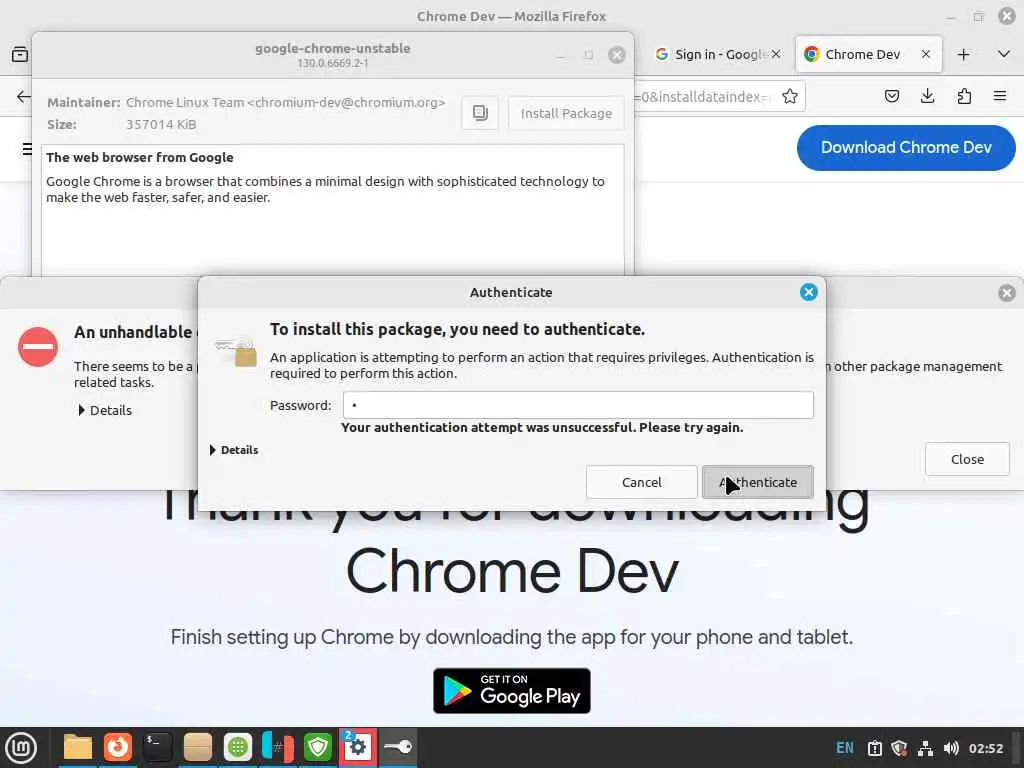Launch the Terminal from taskbar
The width and height of the screenshot is (1024, 768).
pyautogui.click(x=157, y=747)
